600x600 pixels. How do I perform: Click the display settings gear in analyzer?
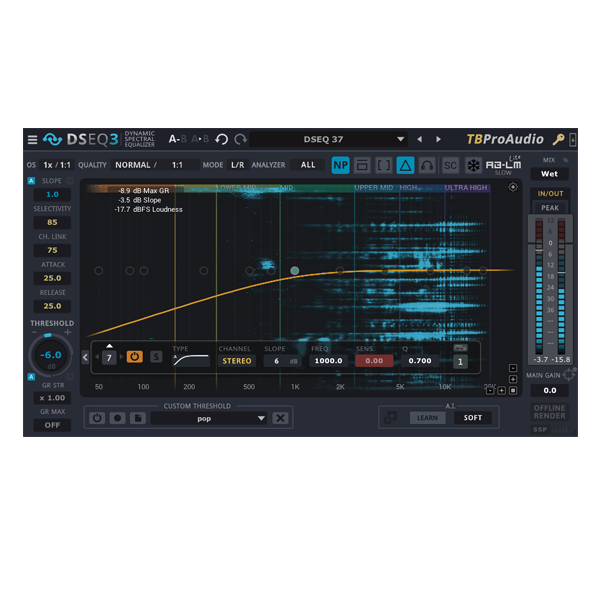513,187
